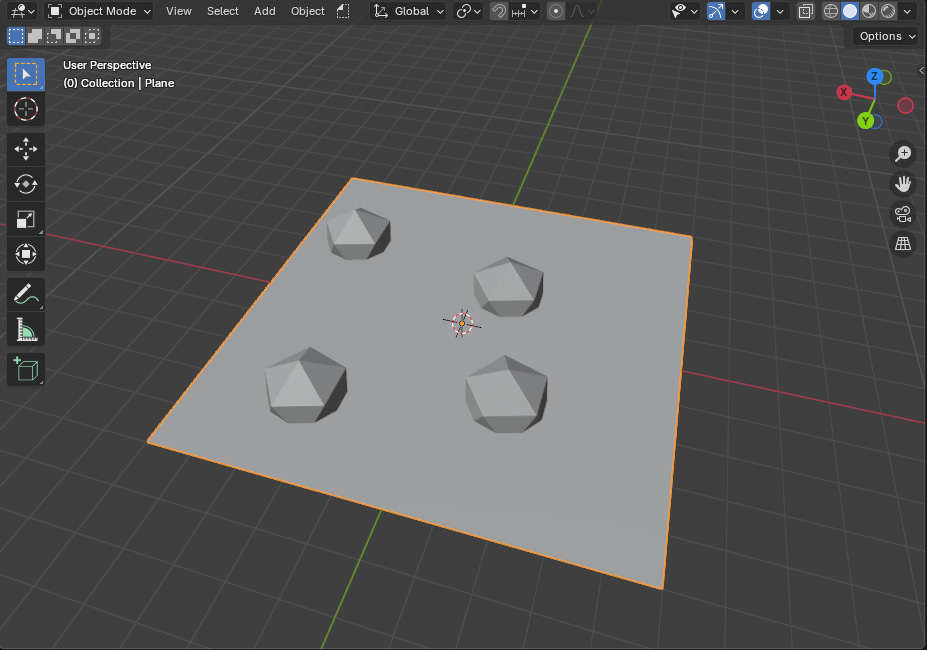This screenshot has width=927, height=650.
Task: Toggle proportional editing
Action: point(556,11)
